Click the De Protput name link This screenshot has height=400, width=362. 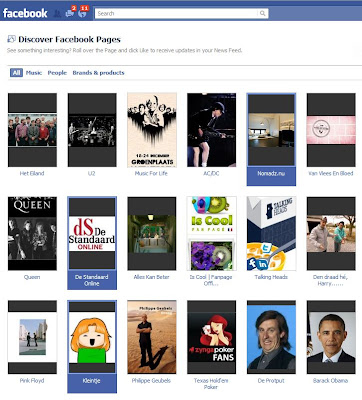click(x=271, y=380)
